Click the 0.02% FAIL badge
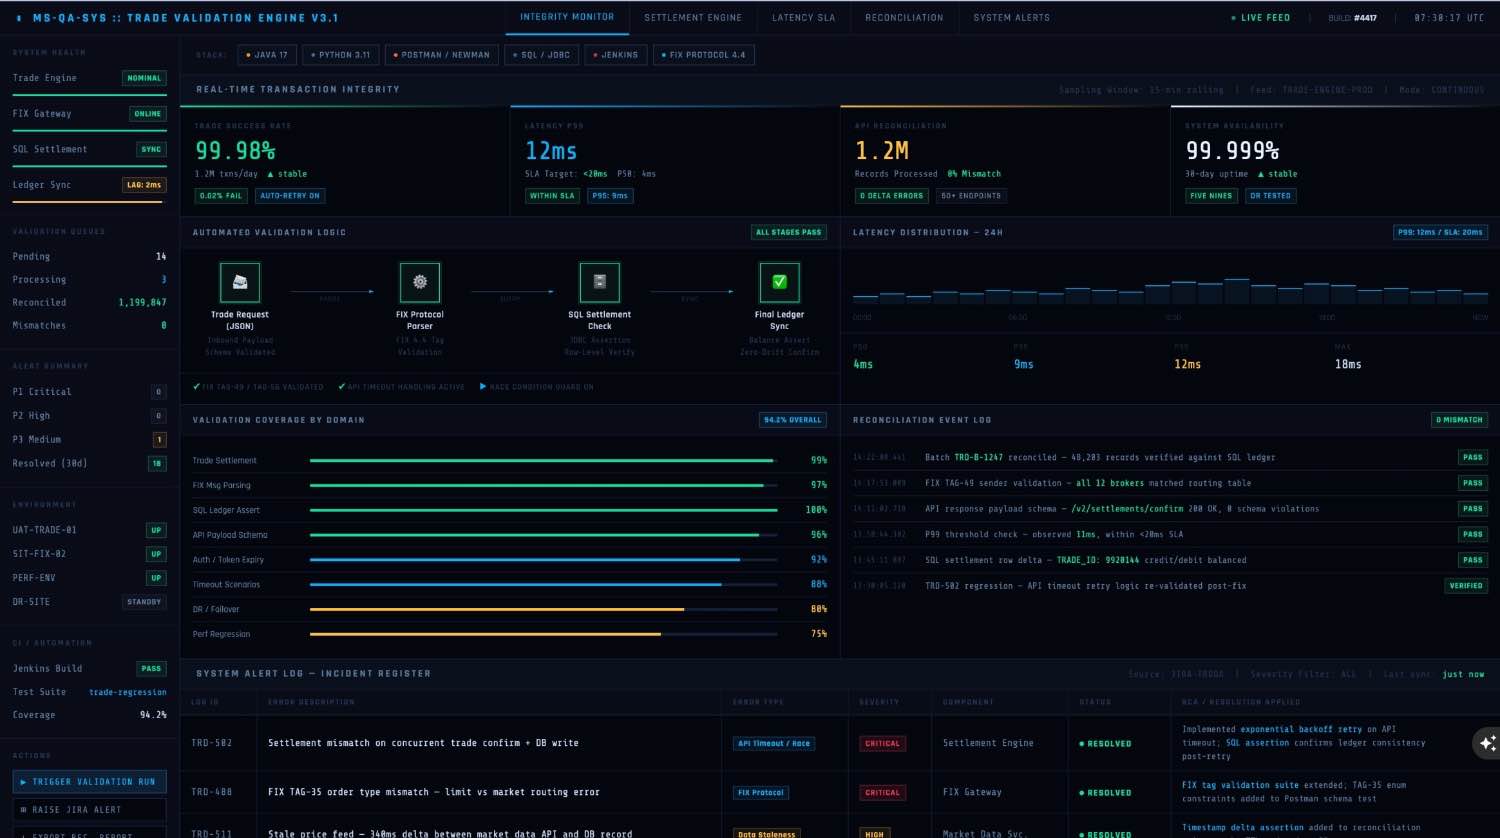 coord(221,196)
